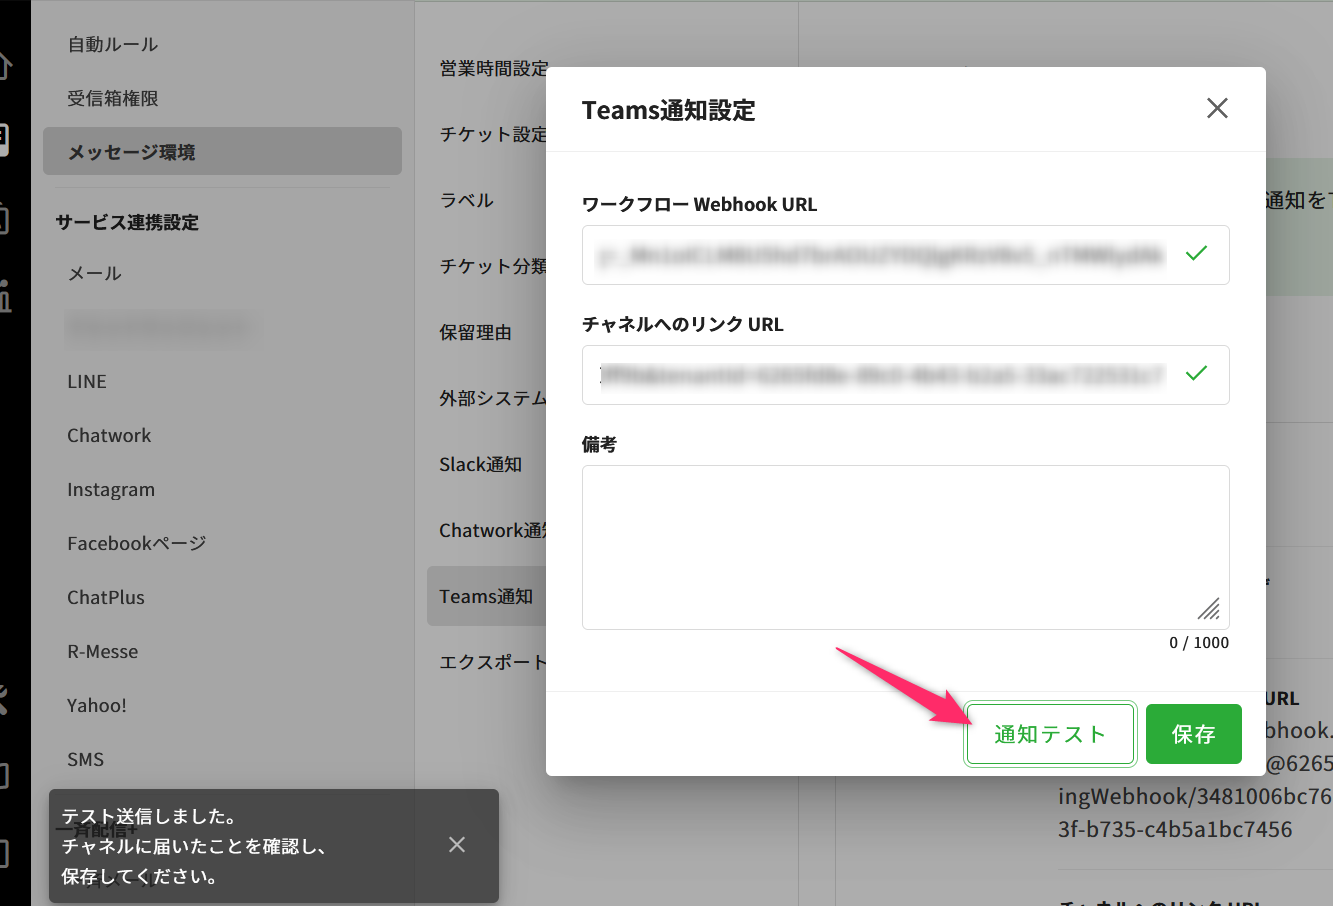This screenshot has height=906, width=1333.
Task: Select チケット分類 submenu item
Action: [493, 266]
